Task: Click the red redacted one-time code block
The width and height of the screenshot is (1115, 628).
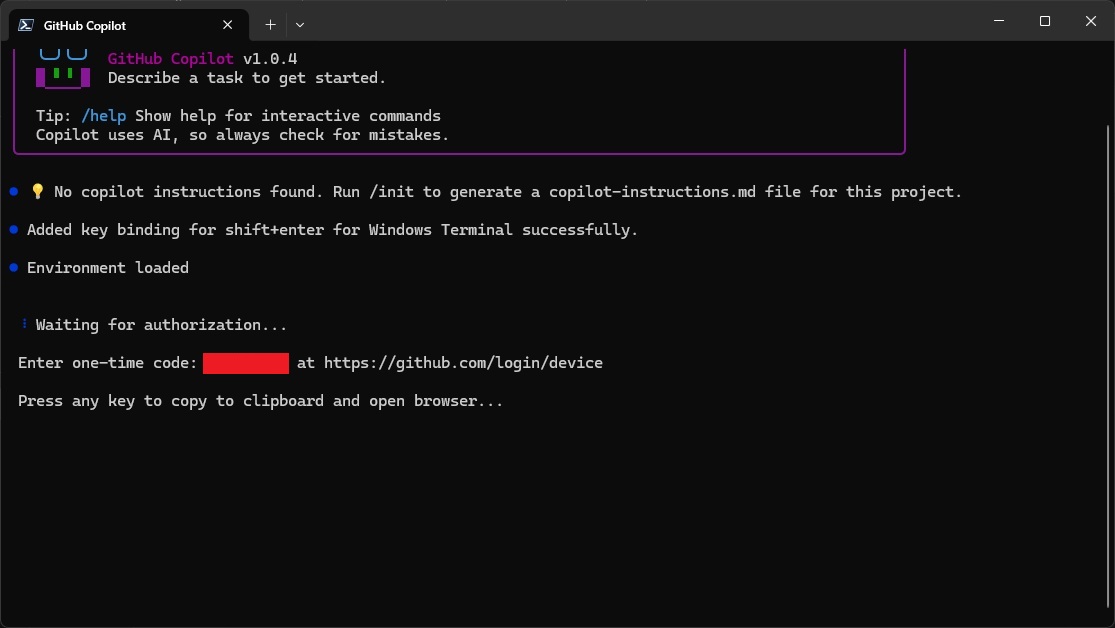Action: click(x=246, y=363)
